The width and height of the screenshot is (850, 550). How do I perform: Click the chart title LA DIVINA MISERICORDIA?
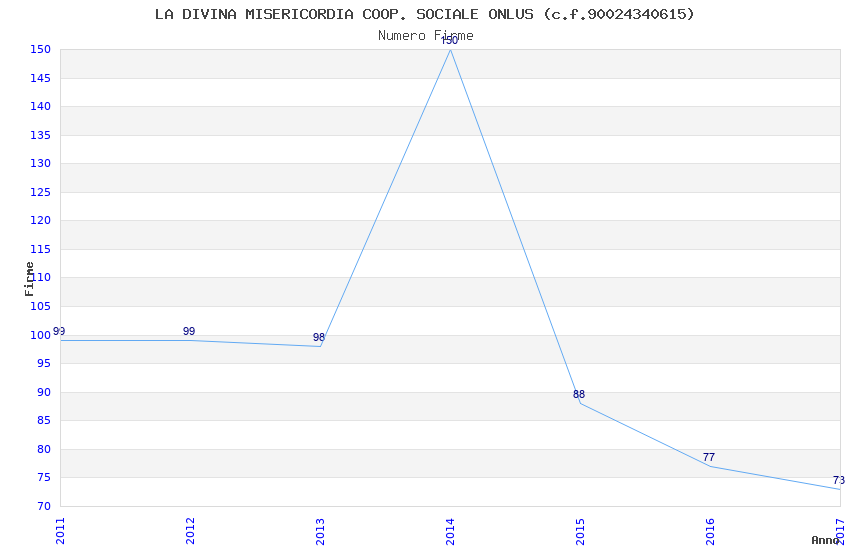click(x=424, y=14)
